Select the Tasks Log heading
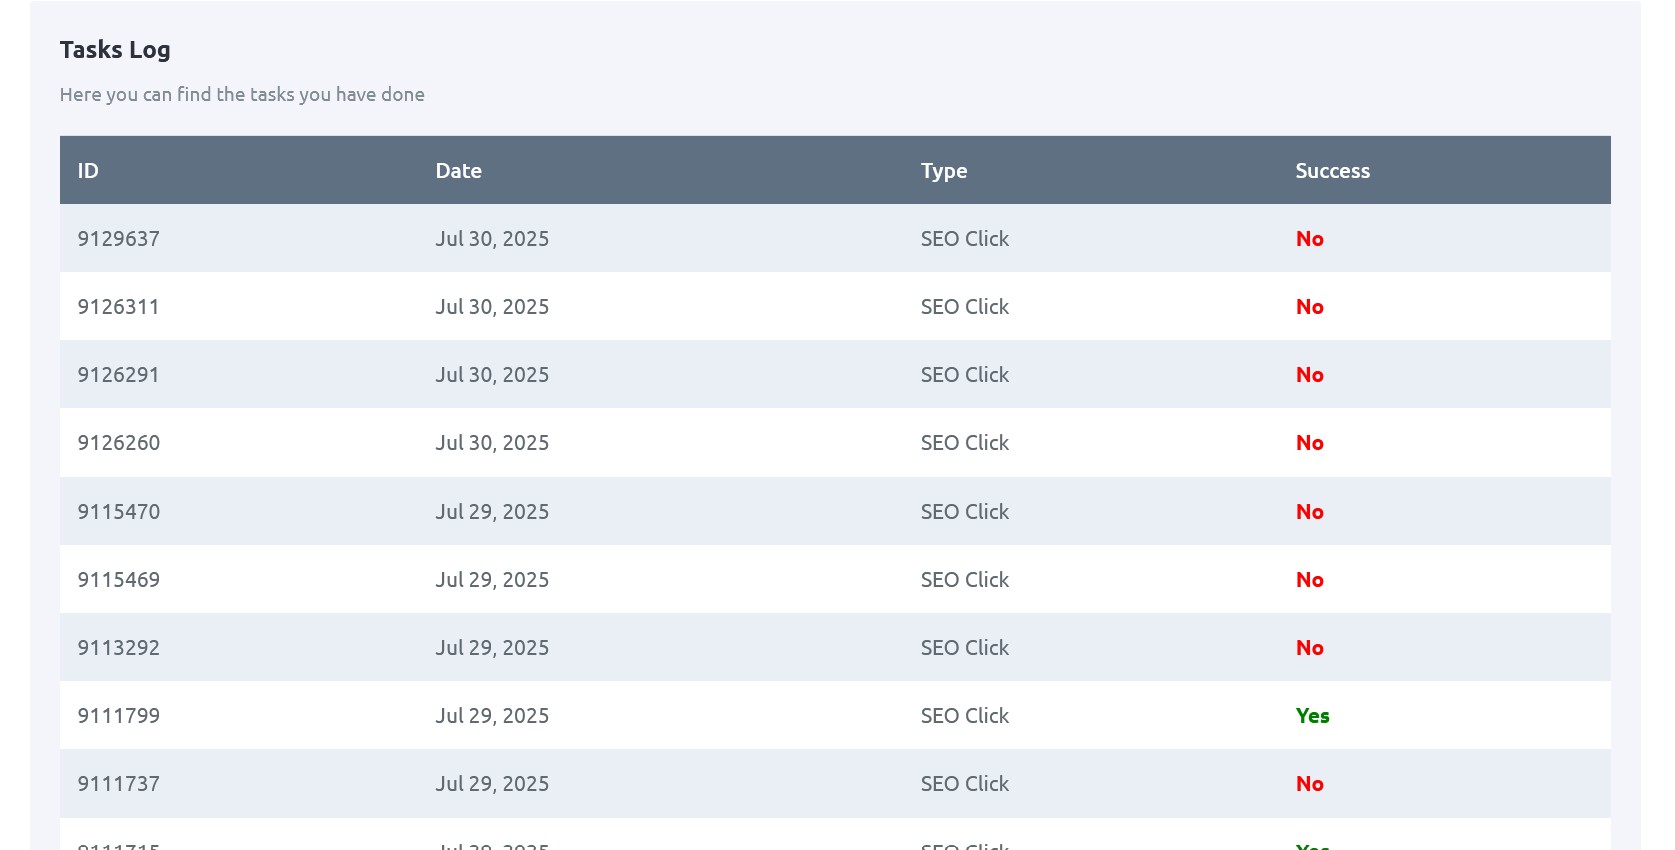Viewport: 1675px width, 850px height. [x=115, y=50]
